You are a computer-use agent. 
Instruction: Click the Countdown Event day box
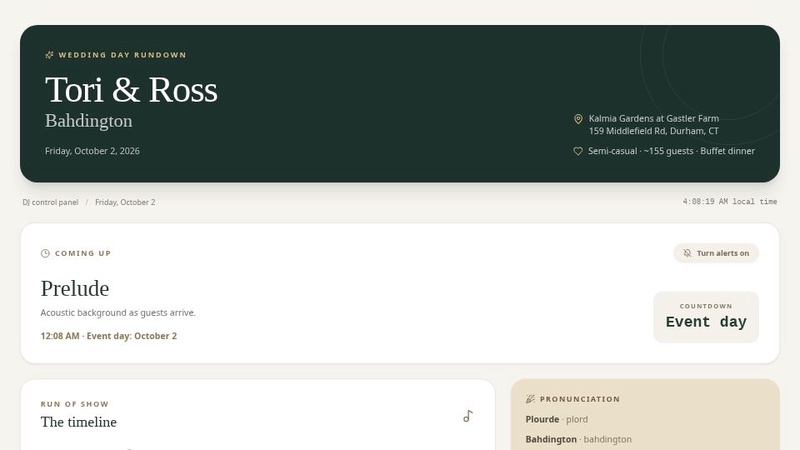(x=706, y=317)
